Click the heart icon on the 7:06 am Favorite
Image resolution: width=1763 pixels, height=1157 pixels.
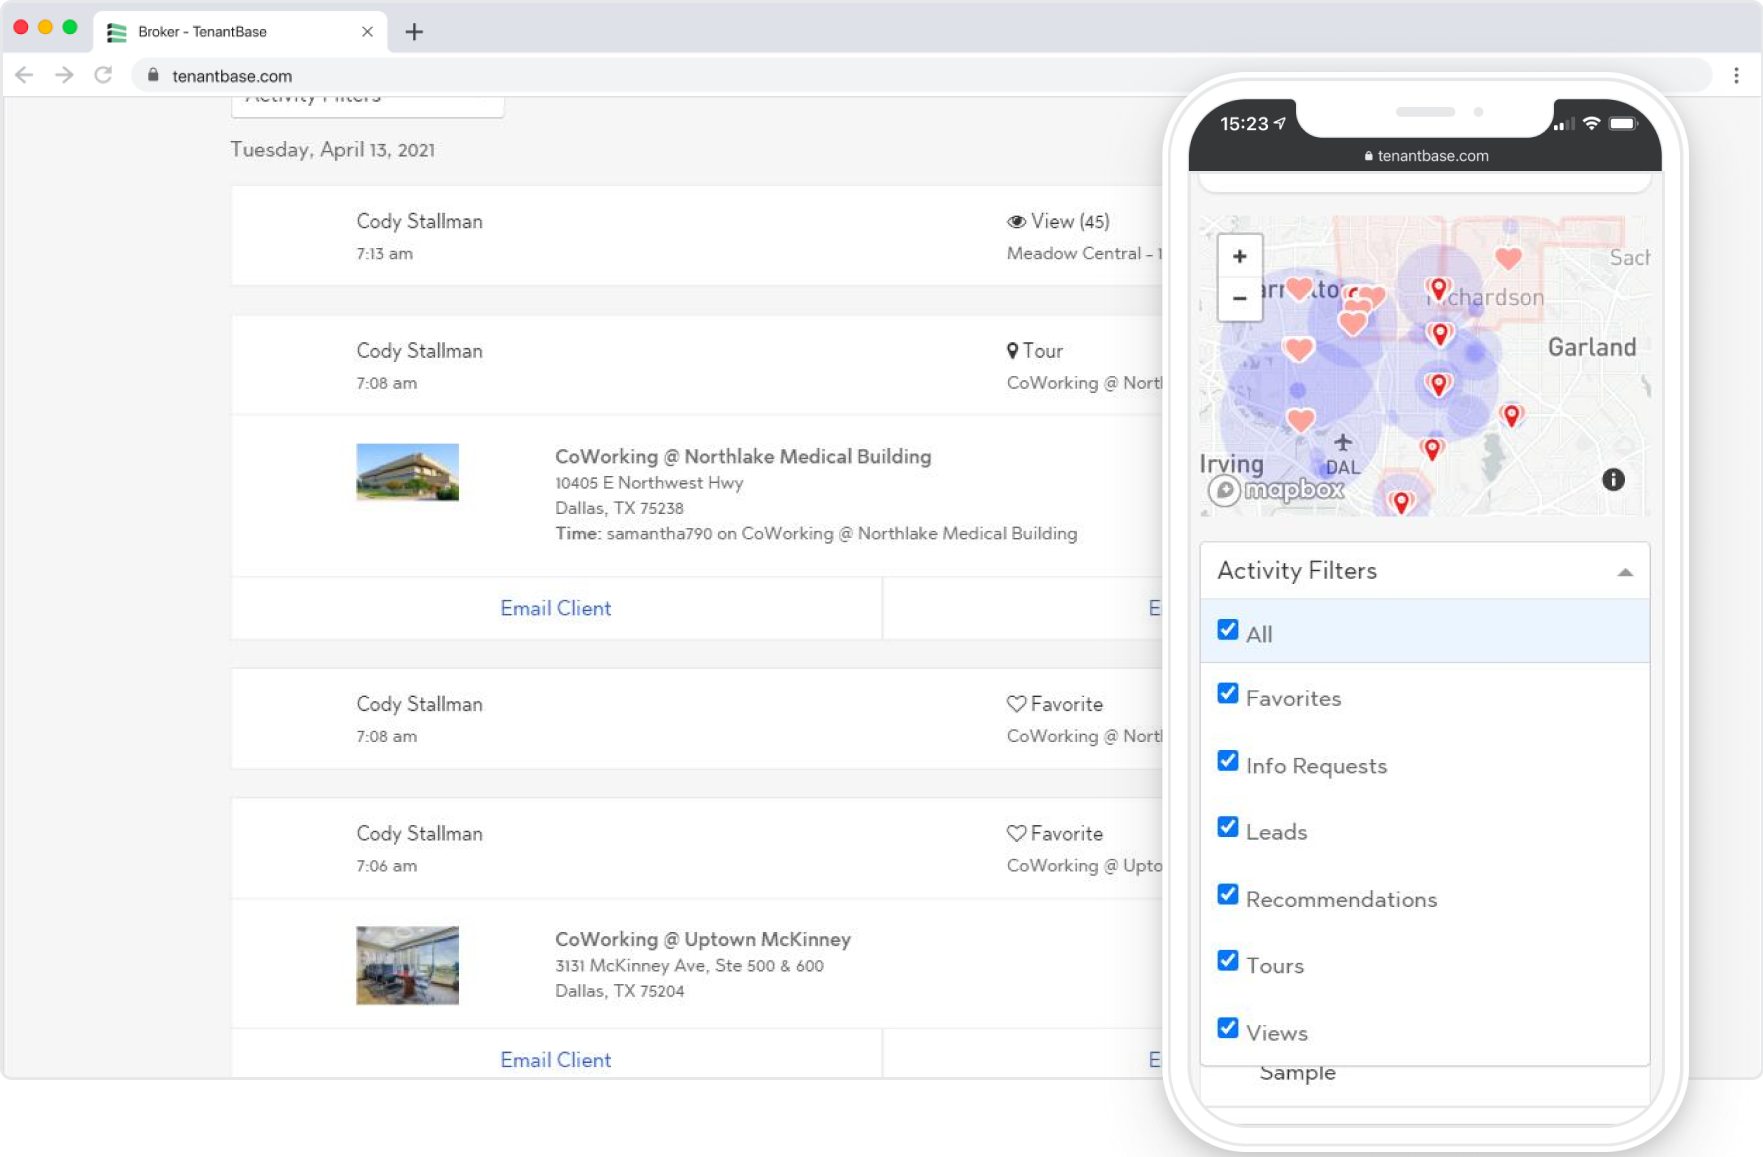tap(1016, 833)
